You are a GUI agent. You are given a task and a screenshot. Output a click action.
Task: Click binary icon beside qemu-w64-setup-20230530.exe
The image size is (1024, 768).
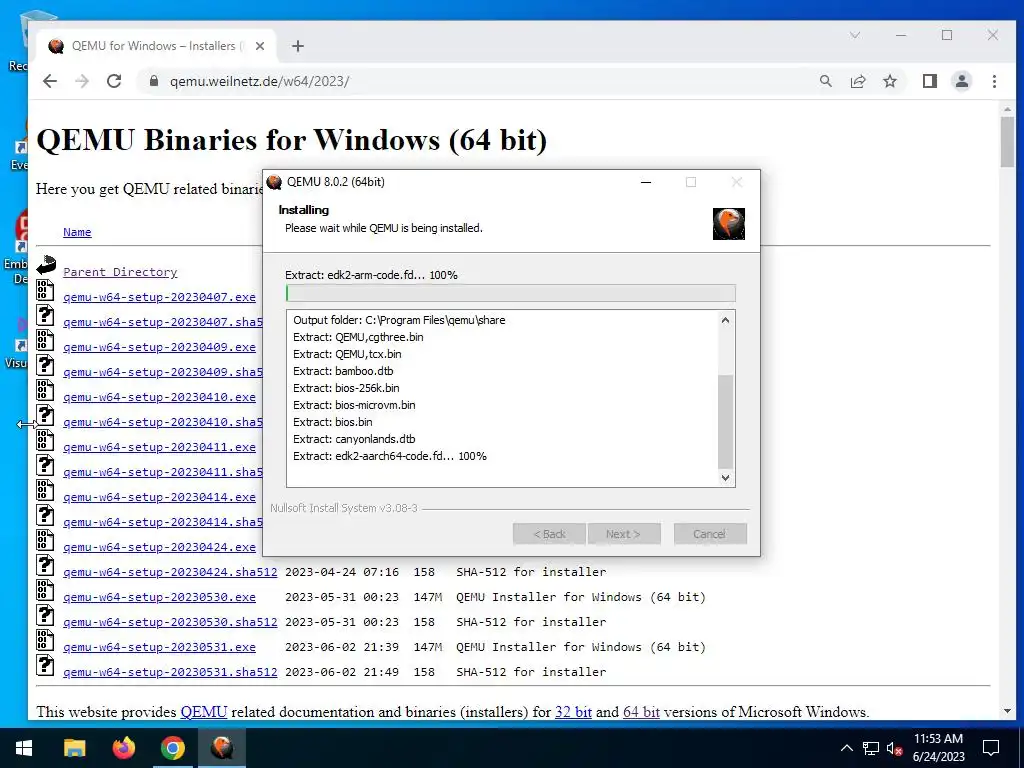pyautogui.click(x=45, y=590)
